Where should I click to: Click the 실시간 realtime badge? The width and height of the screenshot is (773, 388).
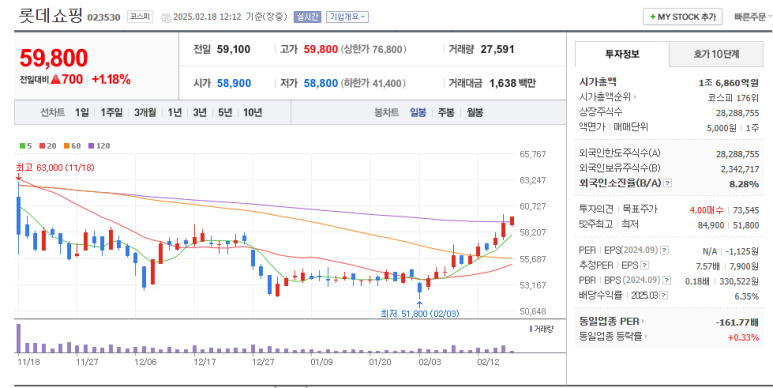(307, 17)
